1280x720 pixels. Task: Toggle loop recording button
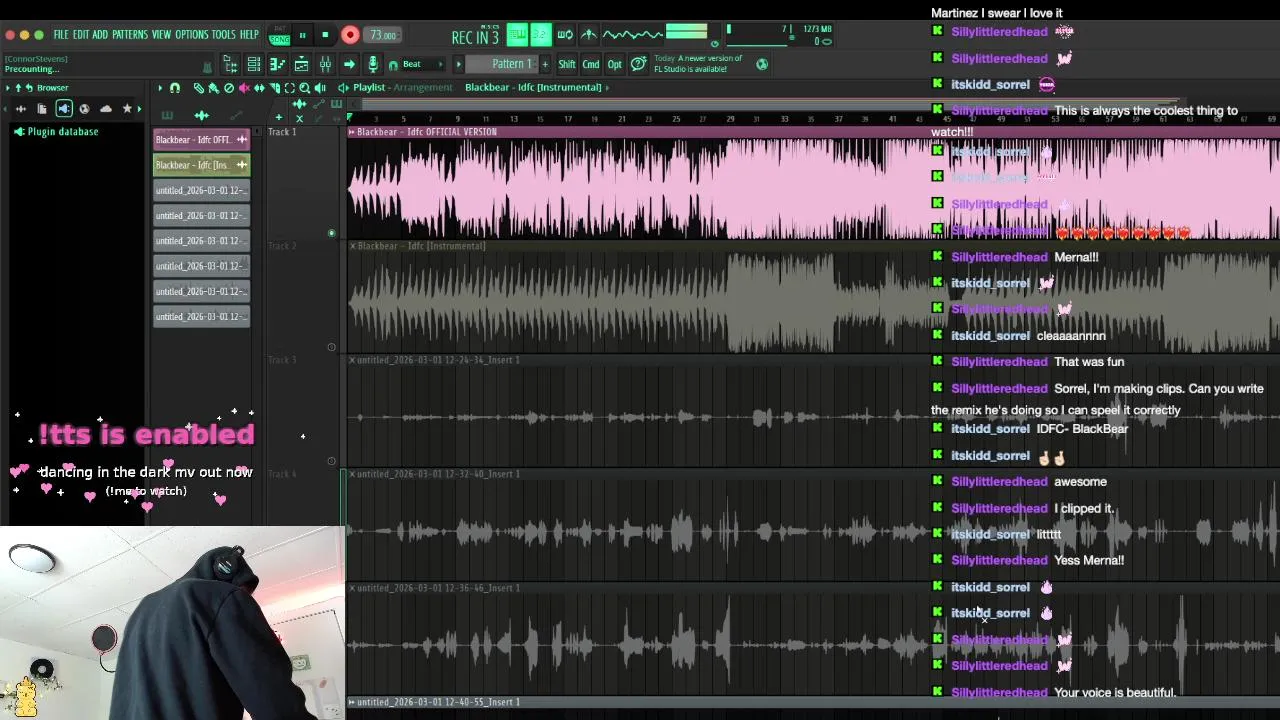click(565, 34)
